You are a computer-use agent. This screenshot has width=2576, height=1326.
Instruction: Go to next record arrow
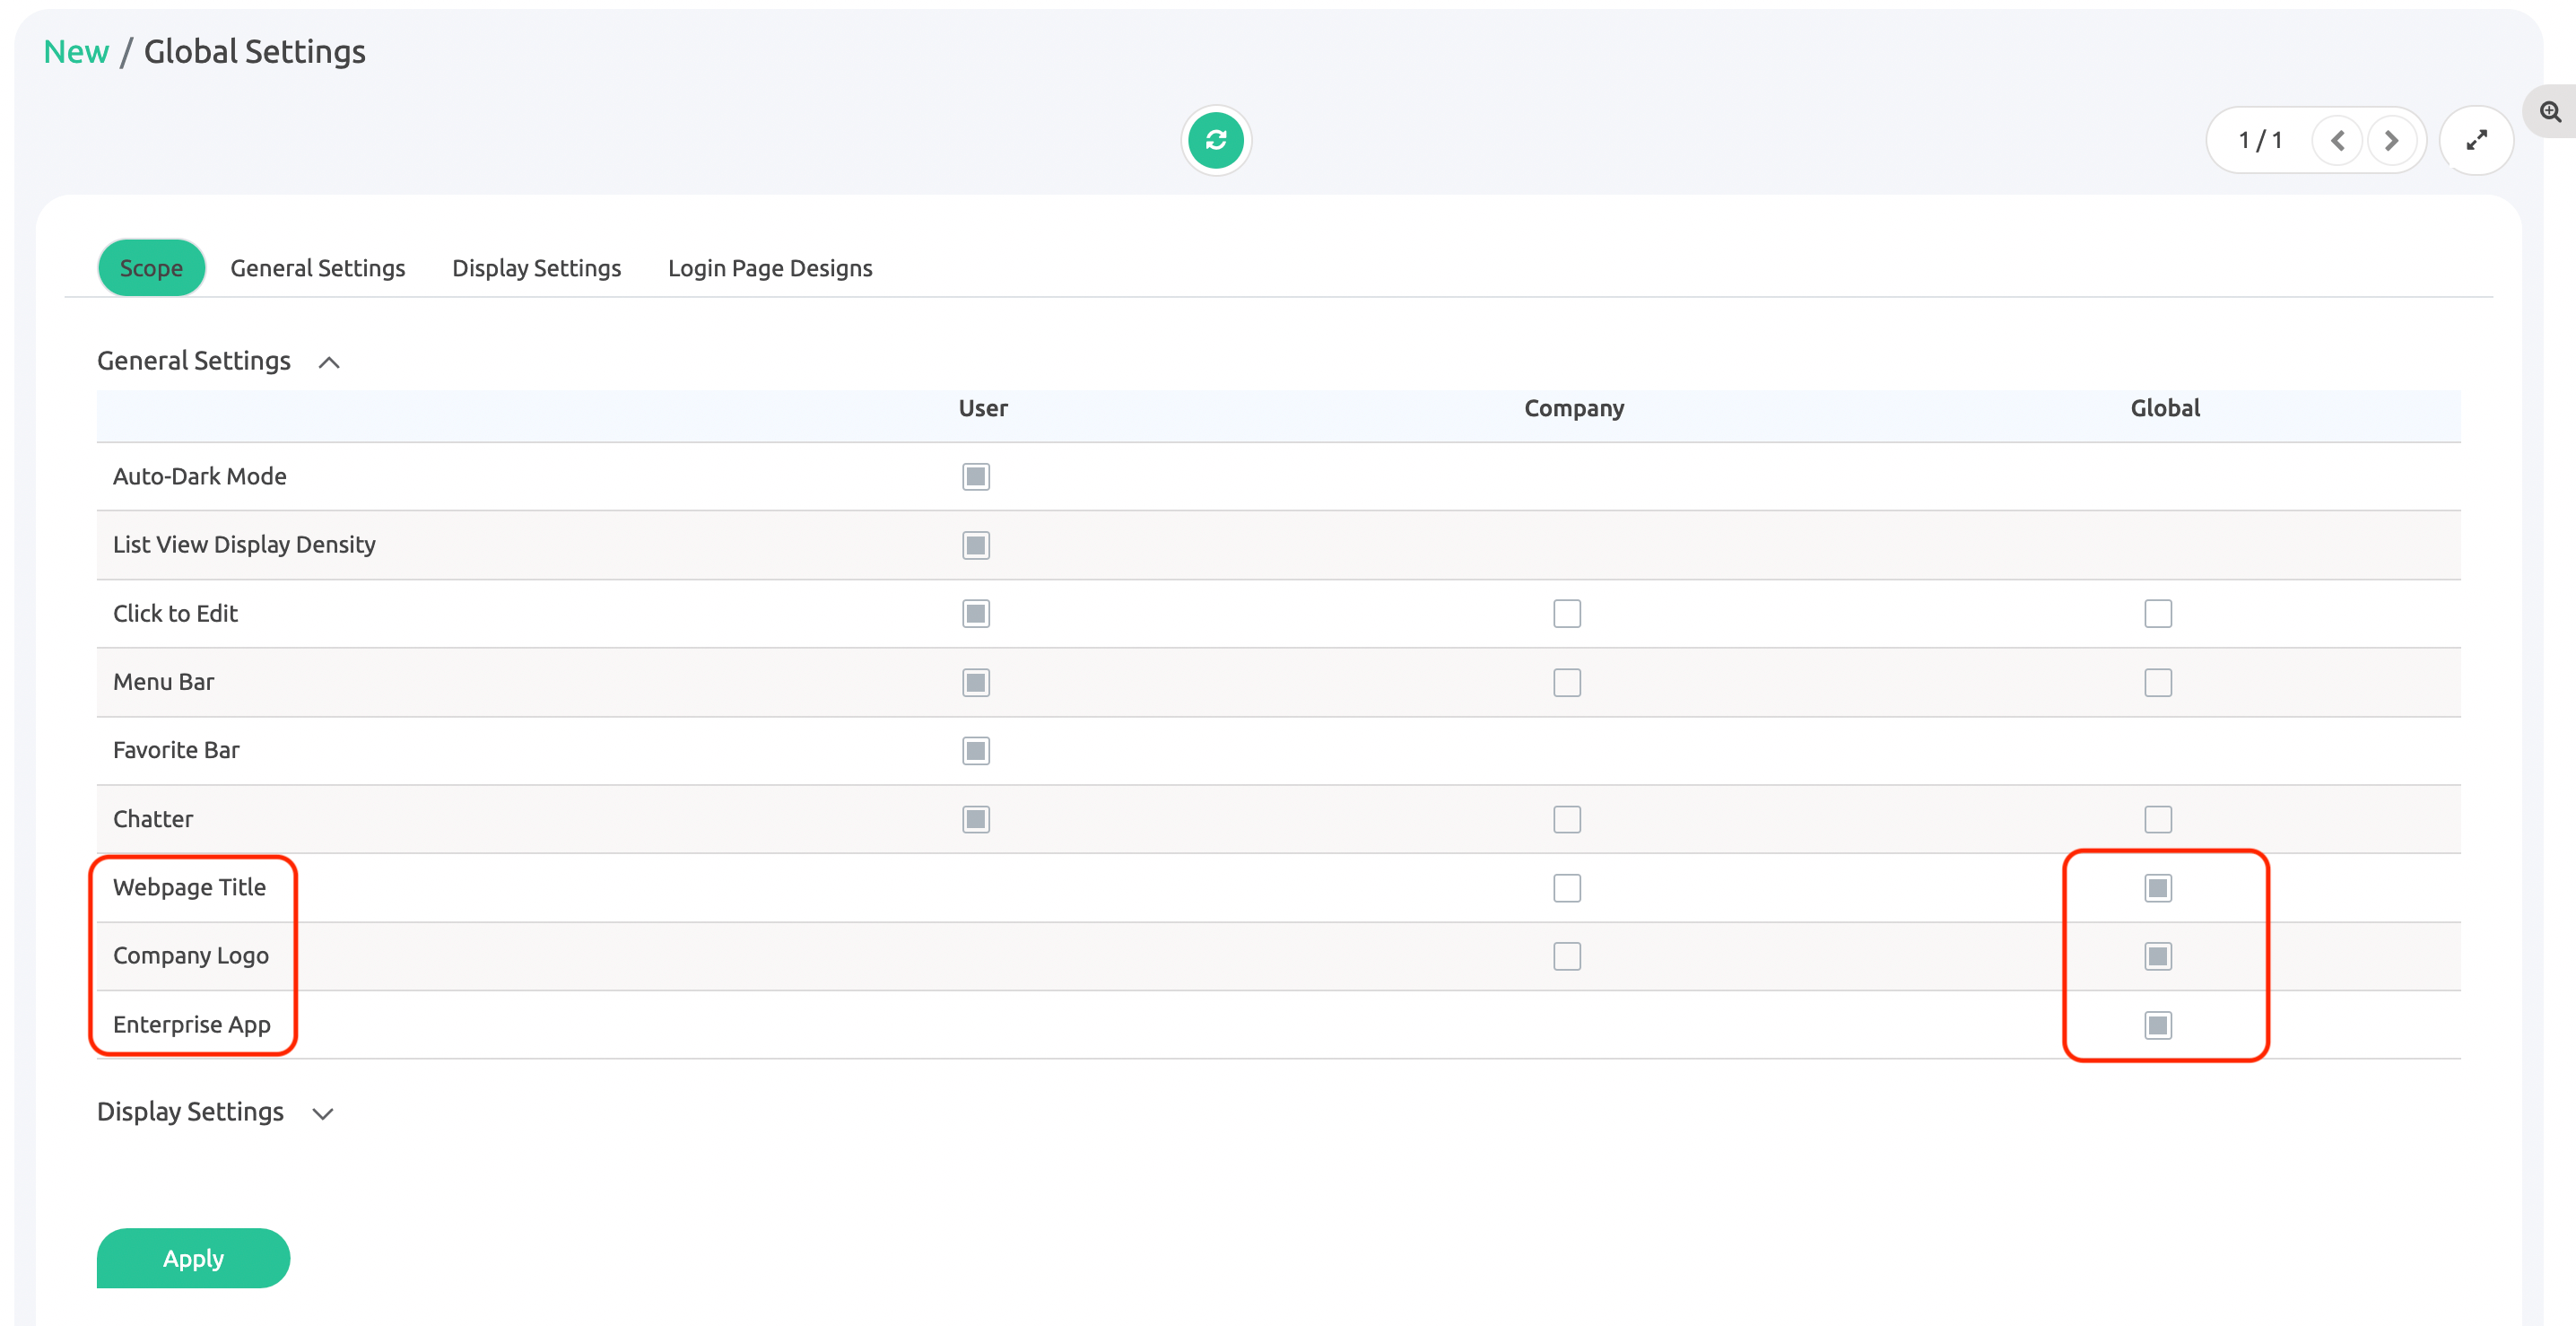(x=2391, y=140)
